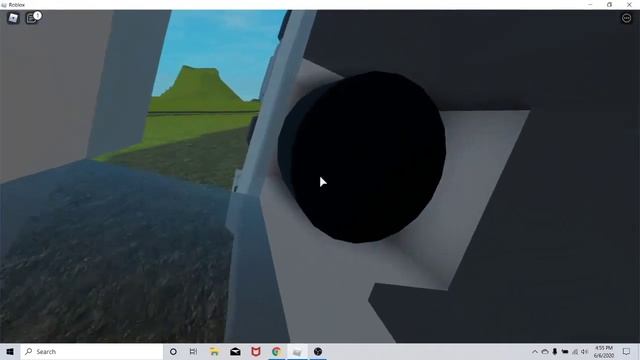This screenshot has width=640, height=360.
Task: Restore down the Roblox window
Action: click(x=609, y=4)
